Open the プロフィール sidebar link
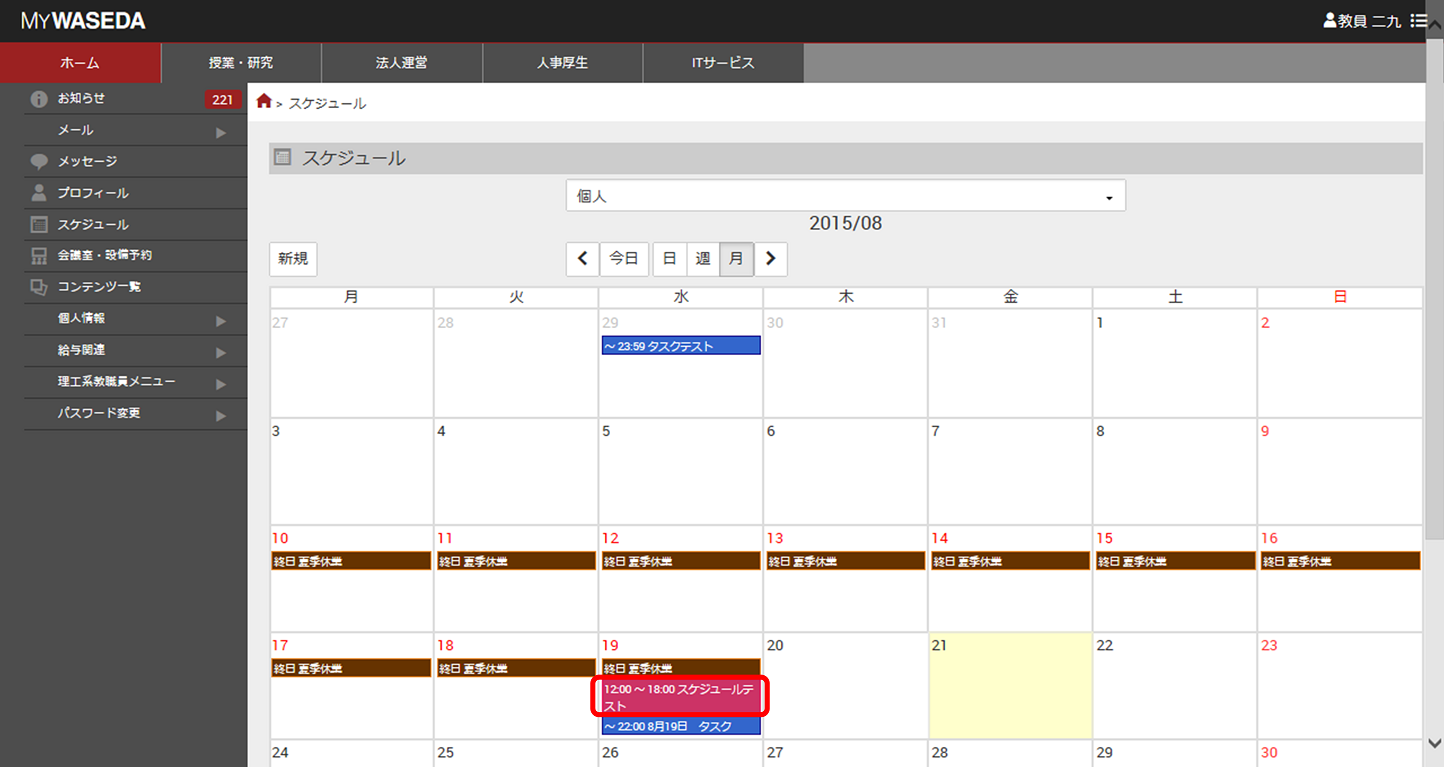 coord(93,193)
